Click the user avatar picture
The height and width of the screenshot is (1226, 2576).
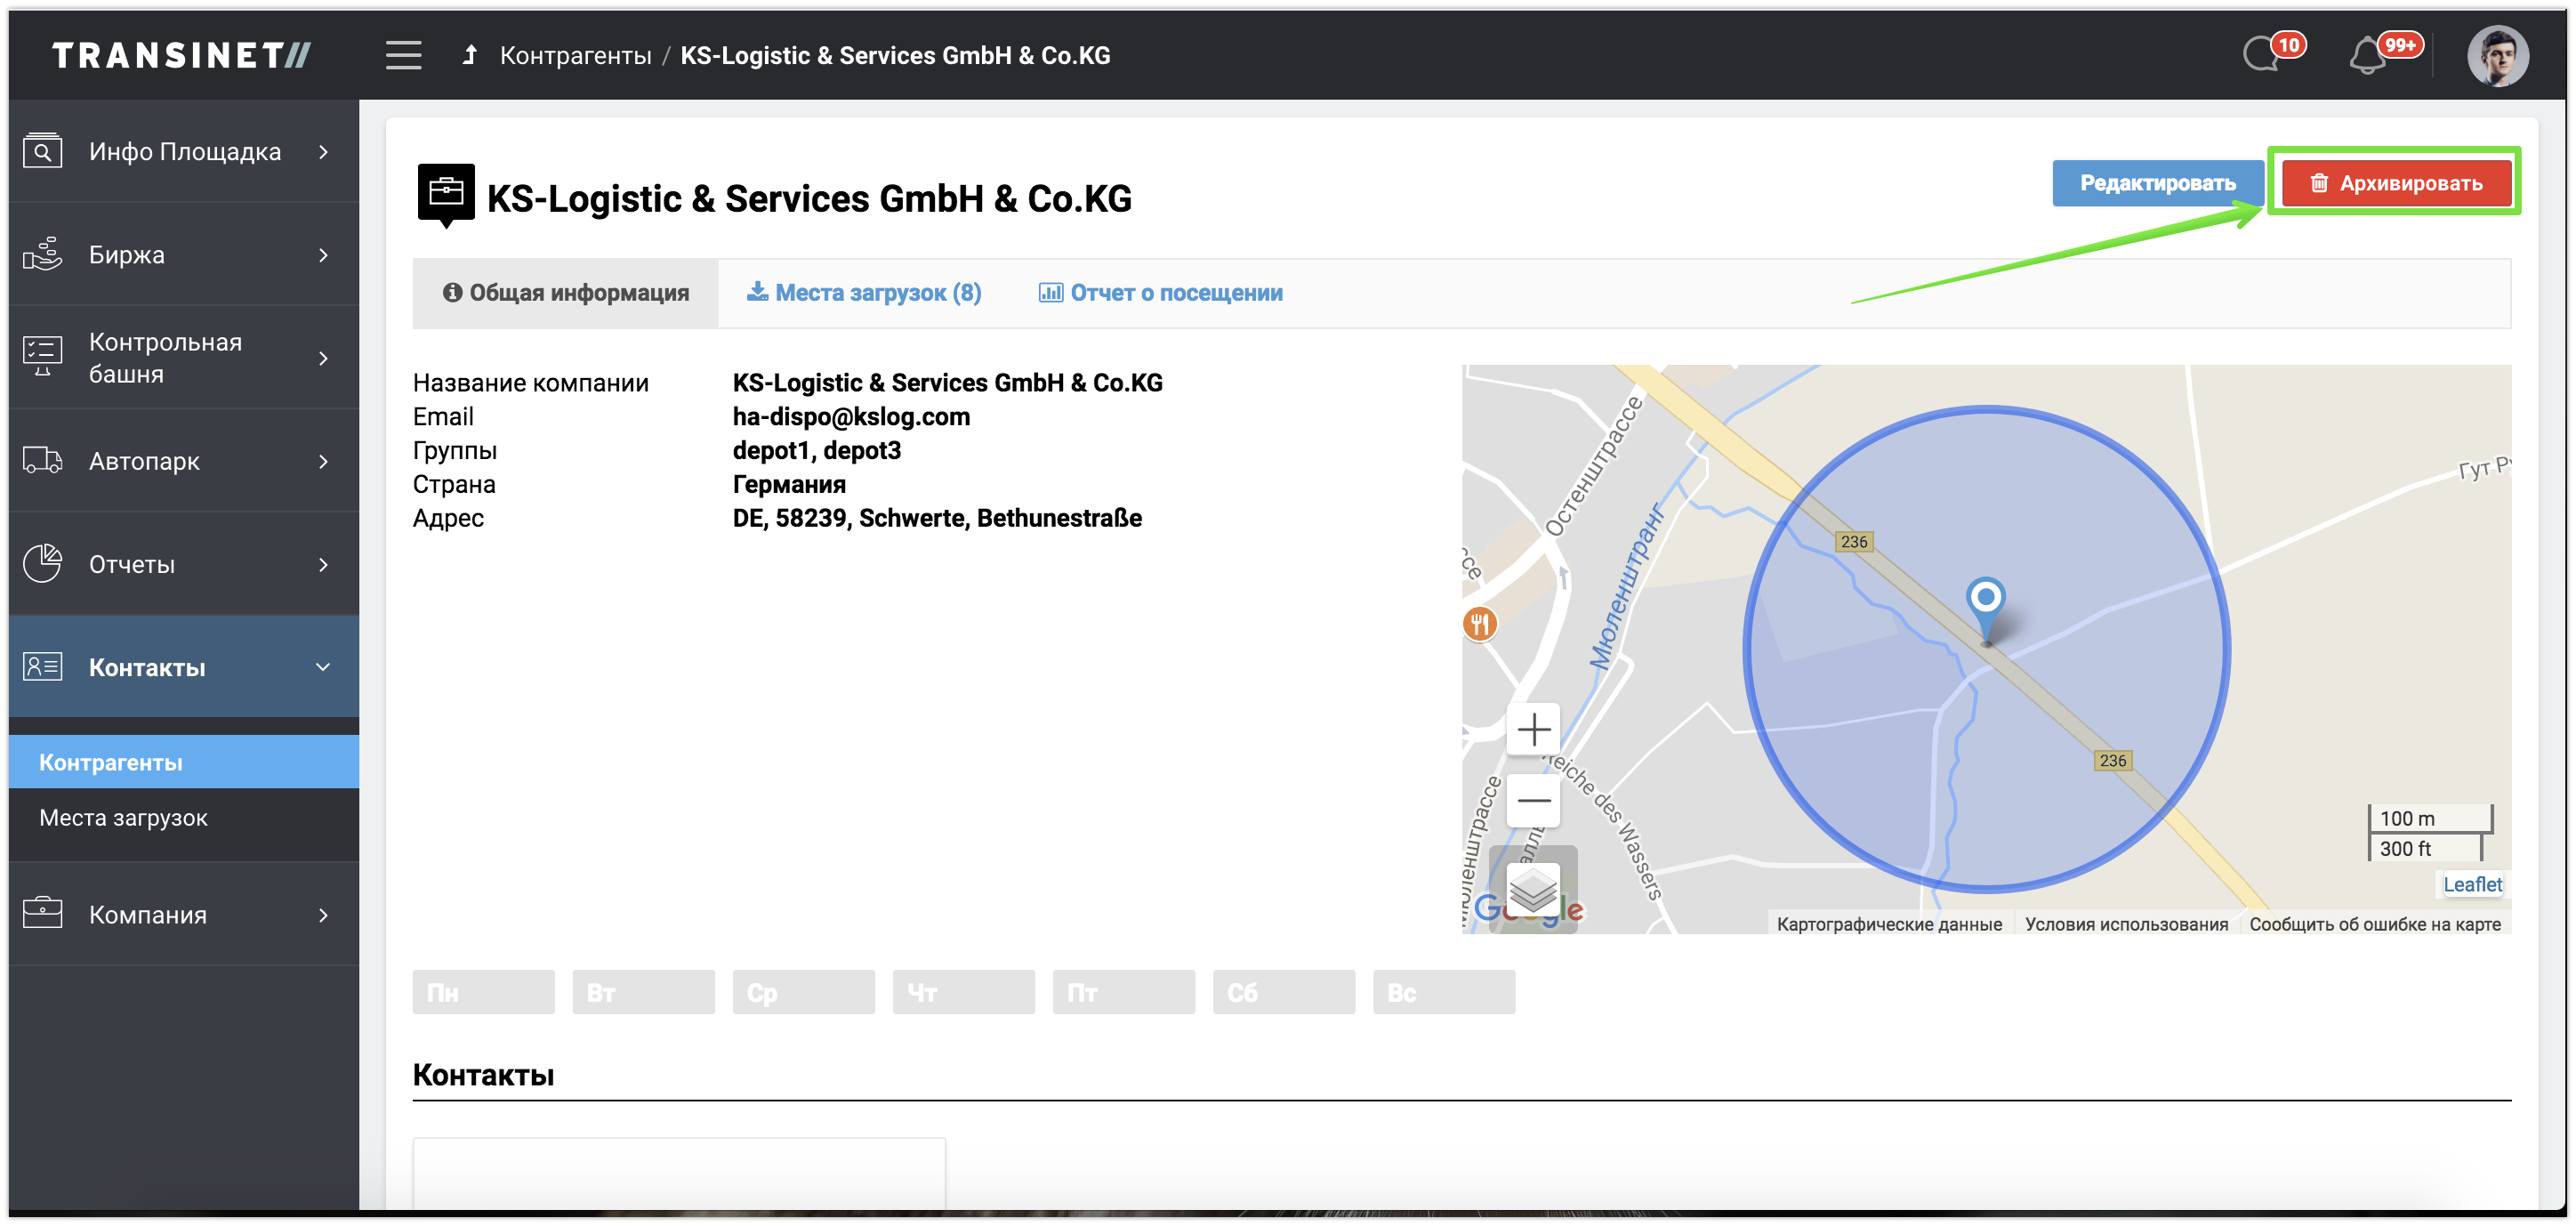2497,56
